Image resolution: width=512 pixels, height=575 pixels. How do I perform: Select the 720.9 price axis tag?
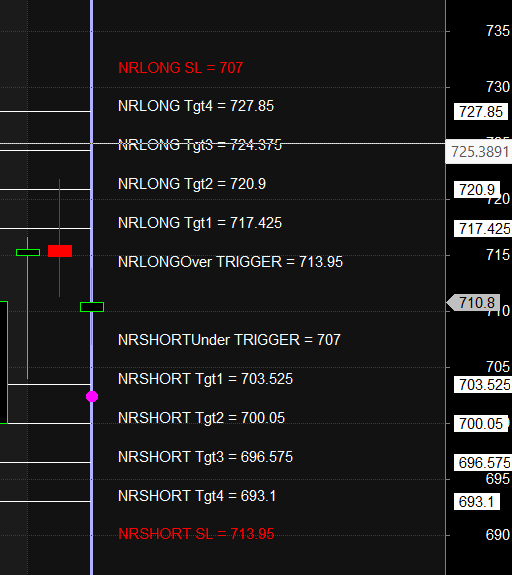(477, 190)
